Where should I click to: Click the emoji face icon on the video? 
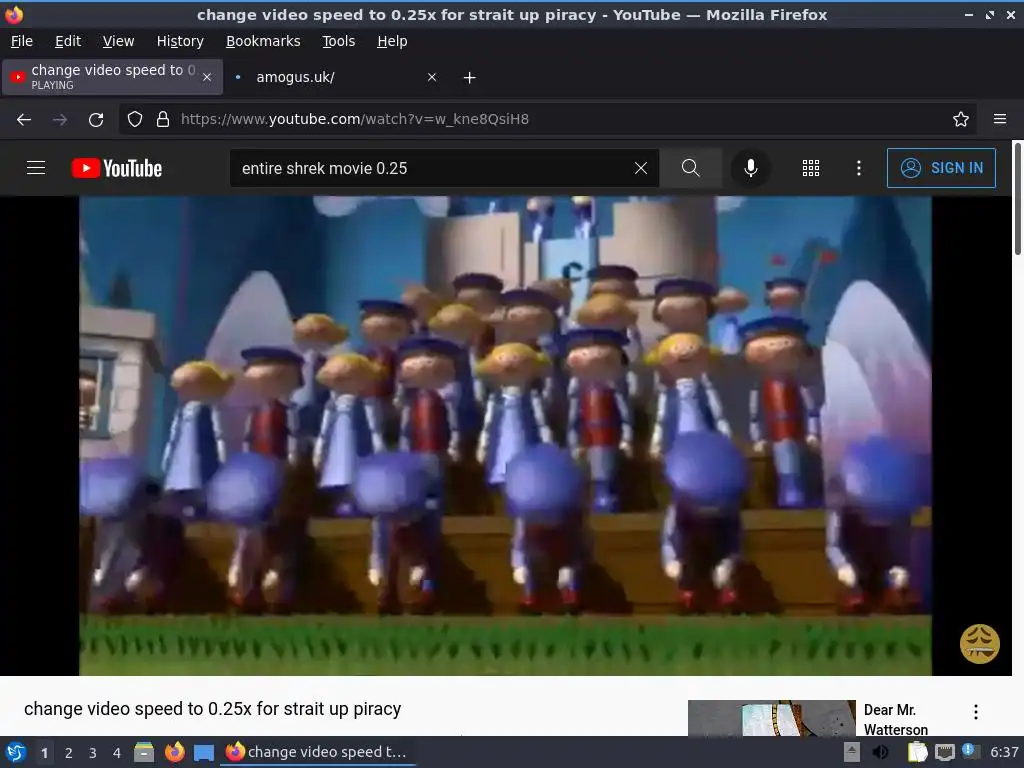[979, 644]
